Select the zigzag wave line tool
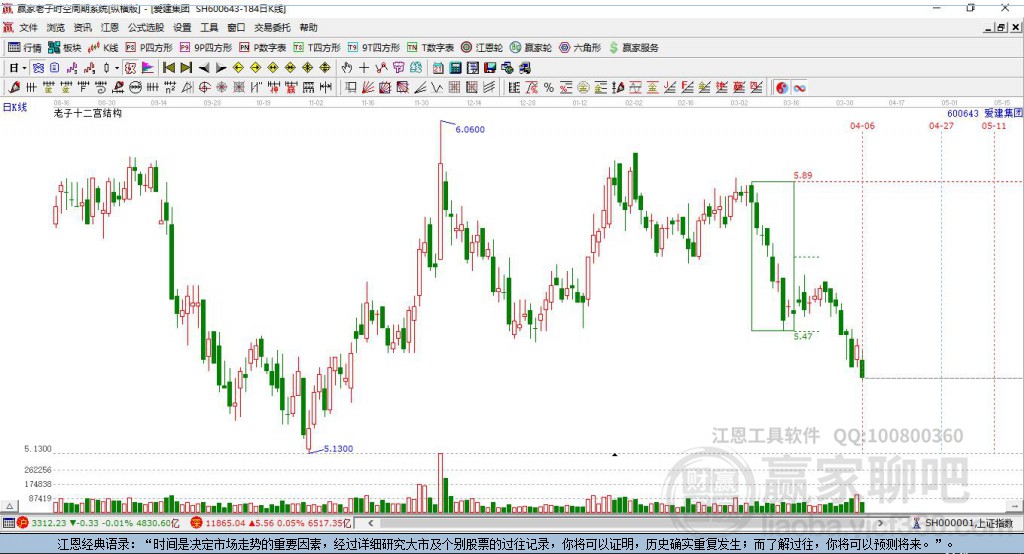Viewport: 1024px width, 554px height. 437,88
